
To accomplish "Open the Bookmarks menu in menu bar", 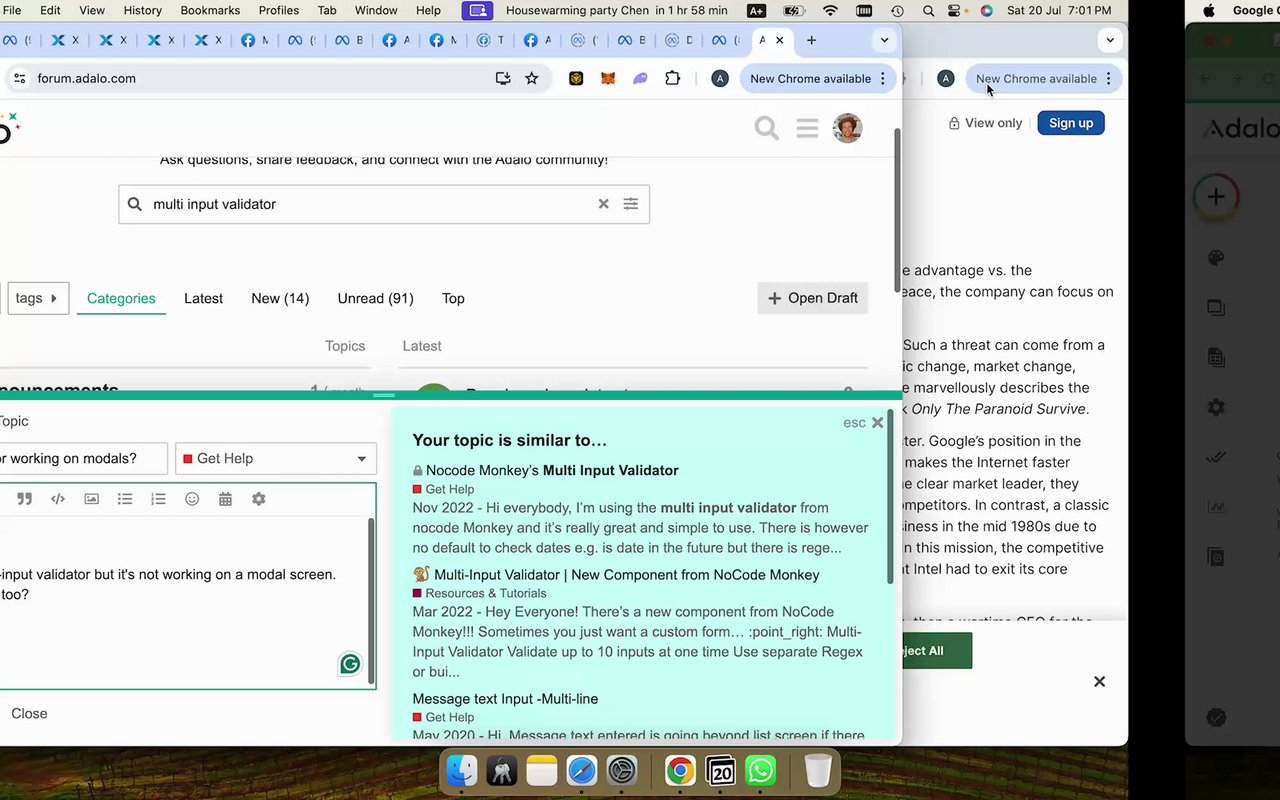I will [210, 10].
